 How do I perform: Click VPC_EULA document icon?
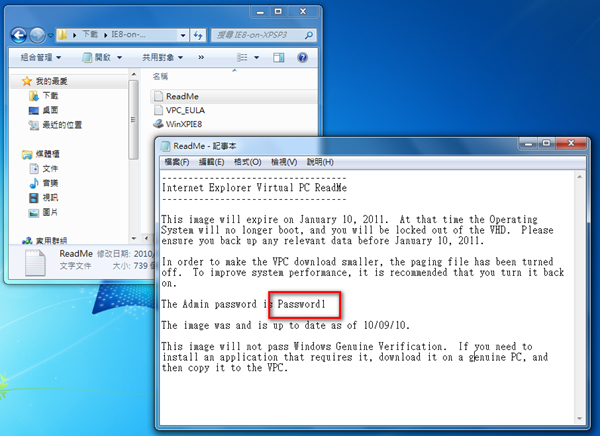(x=158, y=110)
